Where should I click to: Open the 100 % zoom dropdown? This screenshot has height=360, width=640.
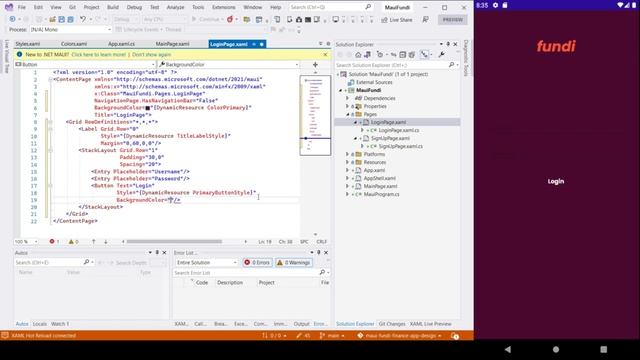(x=26, y=242)
